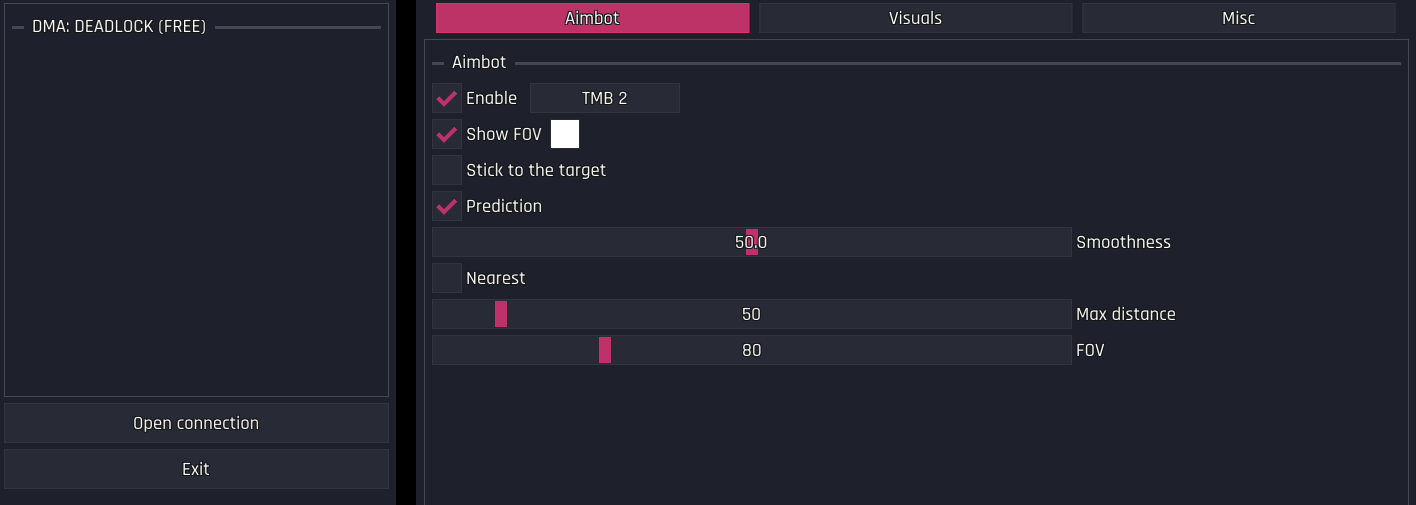
Task: Open the white FOV color swatch
Action: 565,134
